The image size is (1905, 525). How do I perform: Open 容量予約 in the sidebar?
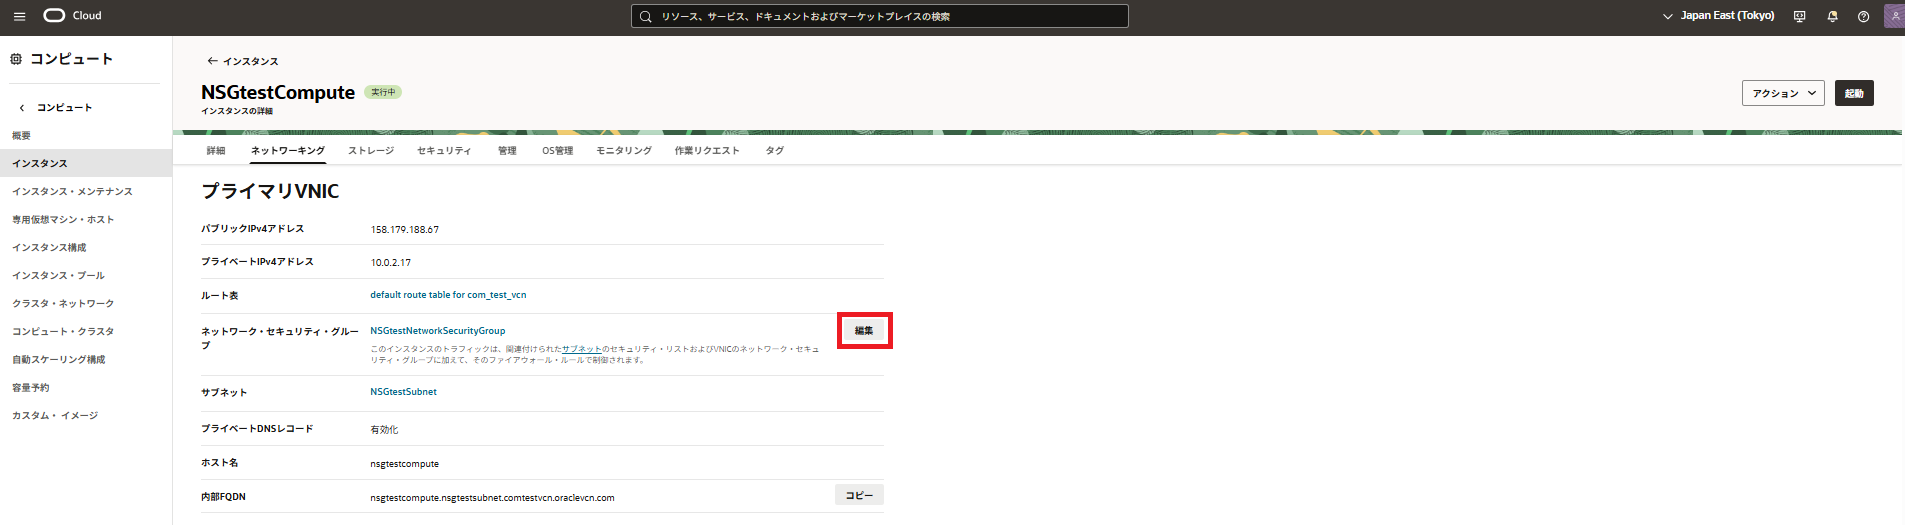30,387
